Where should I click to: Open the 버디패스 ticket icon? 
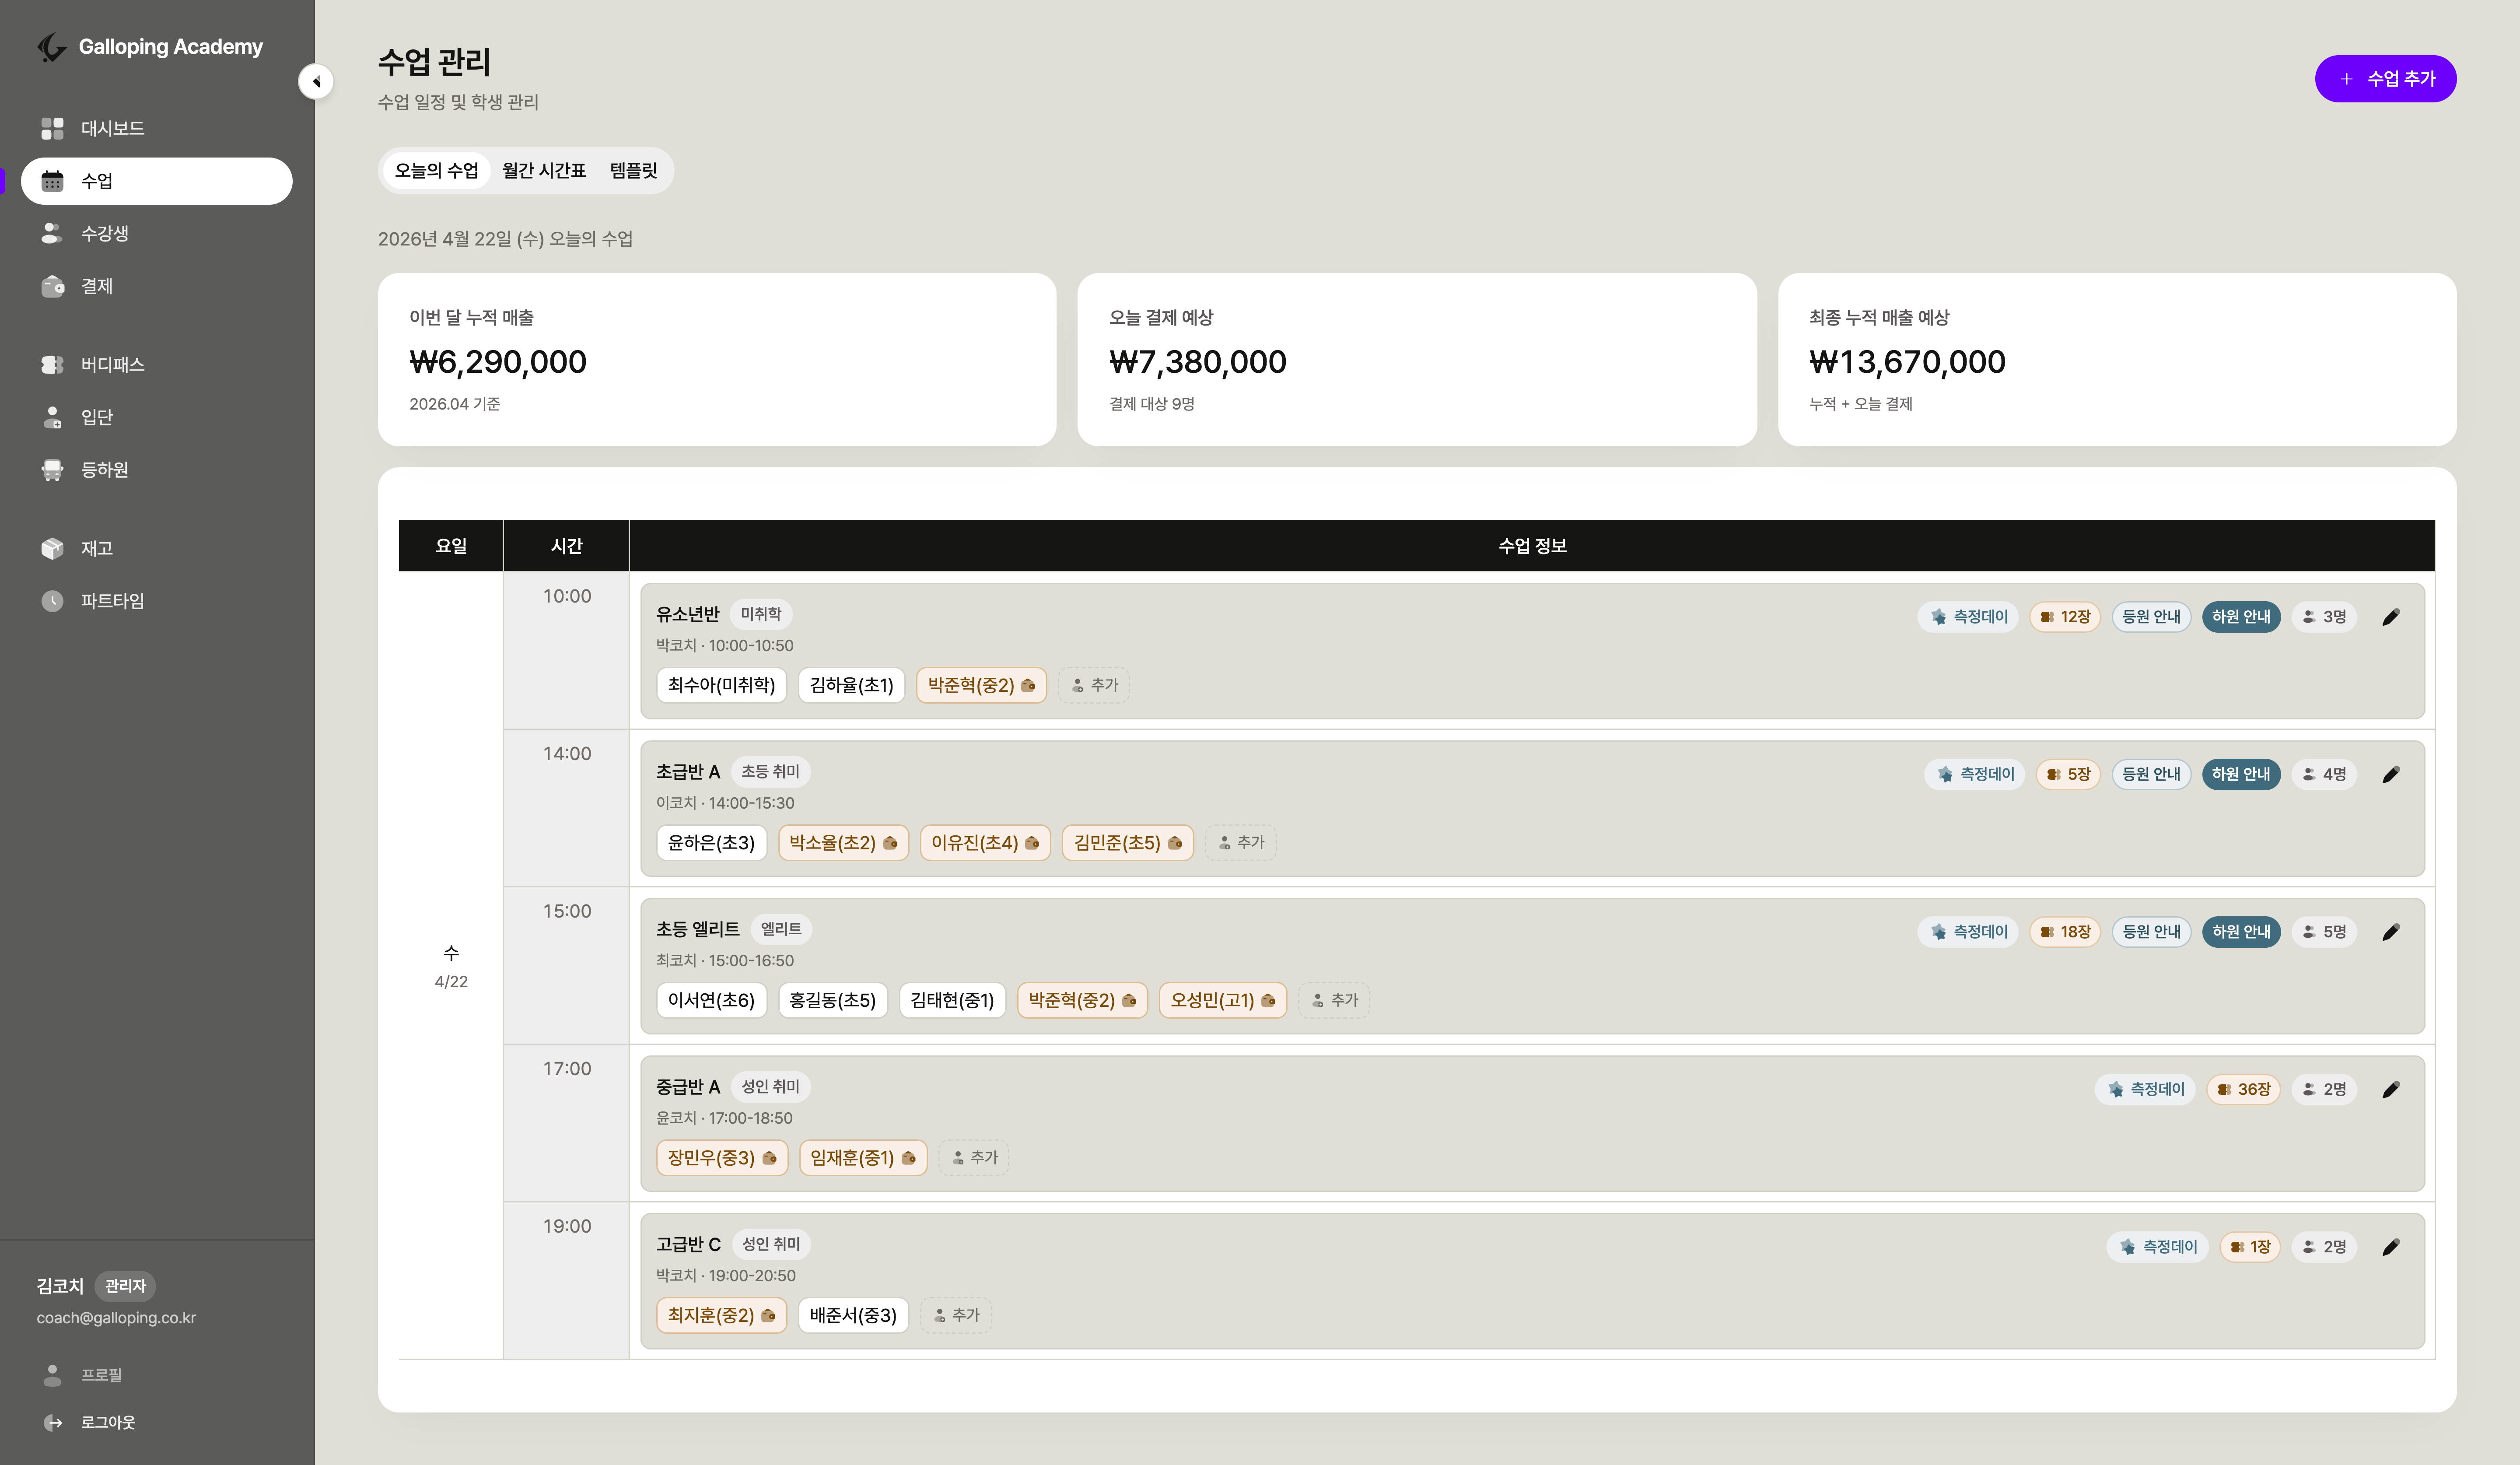pyautogui.click(x=53, y=364)
